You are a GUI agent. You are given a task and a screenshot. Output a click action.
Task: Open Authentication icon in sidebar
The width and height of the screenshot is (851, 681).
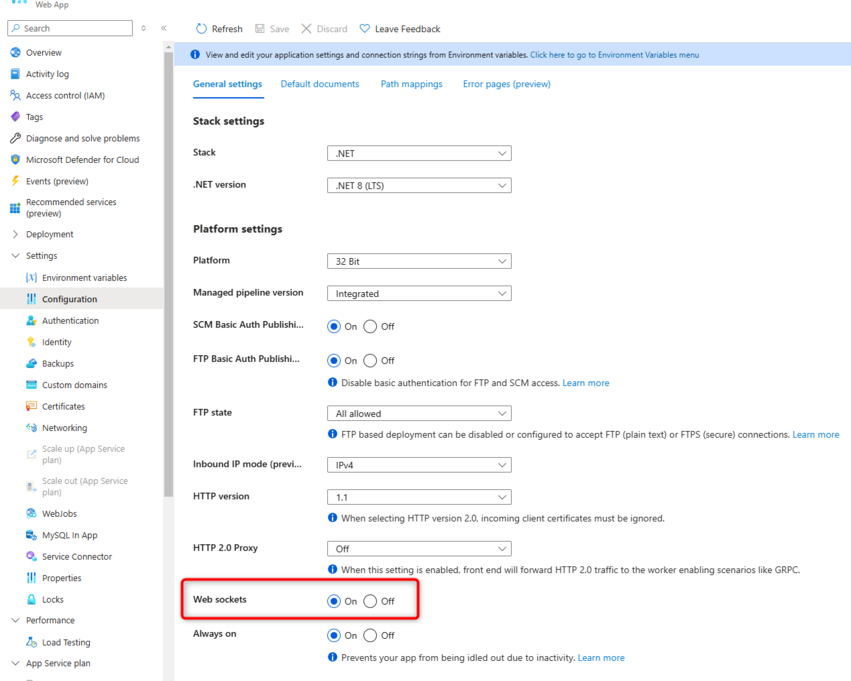click(31, 321)
